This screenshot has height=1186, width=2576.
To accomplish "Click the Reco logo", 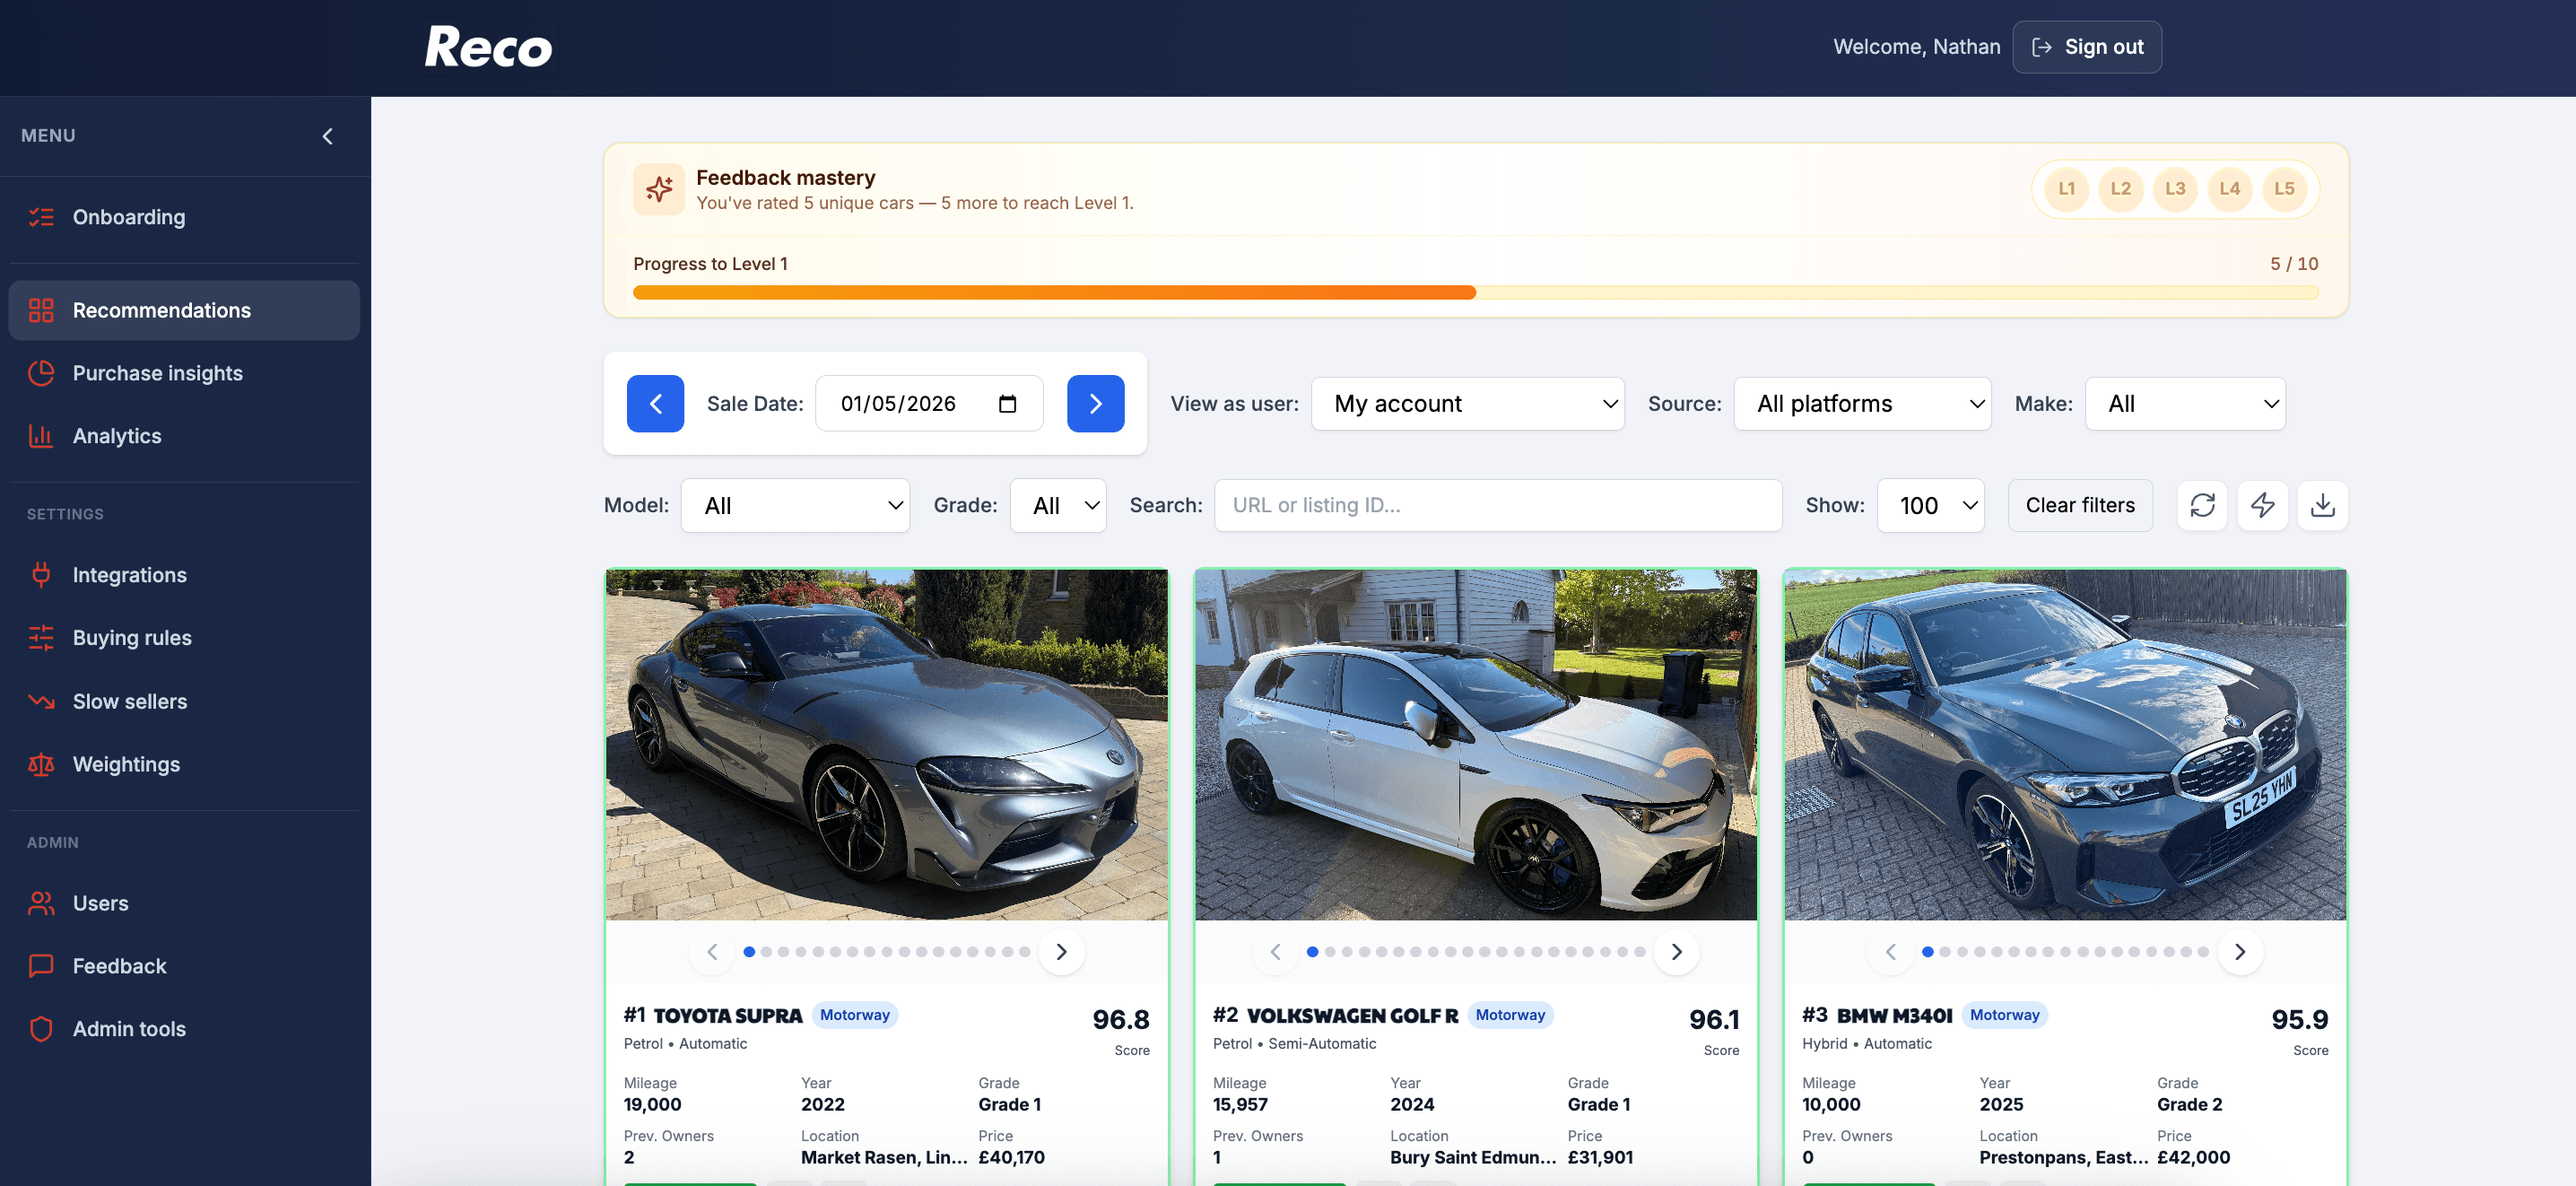I will coord(488,47).
